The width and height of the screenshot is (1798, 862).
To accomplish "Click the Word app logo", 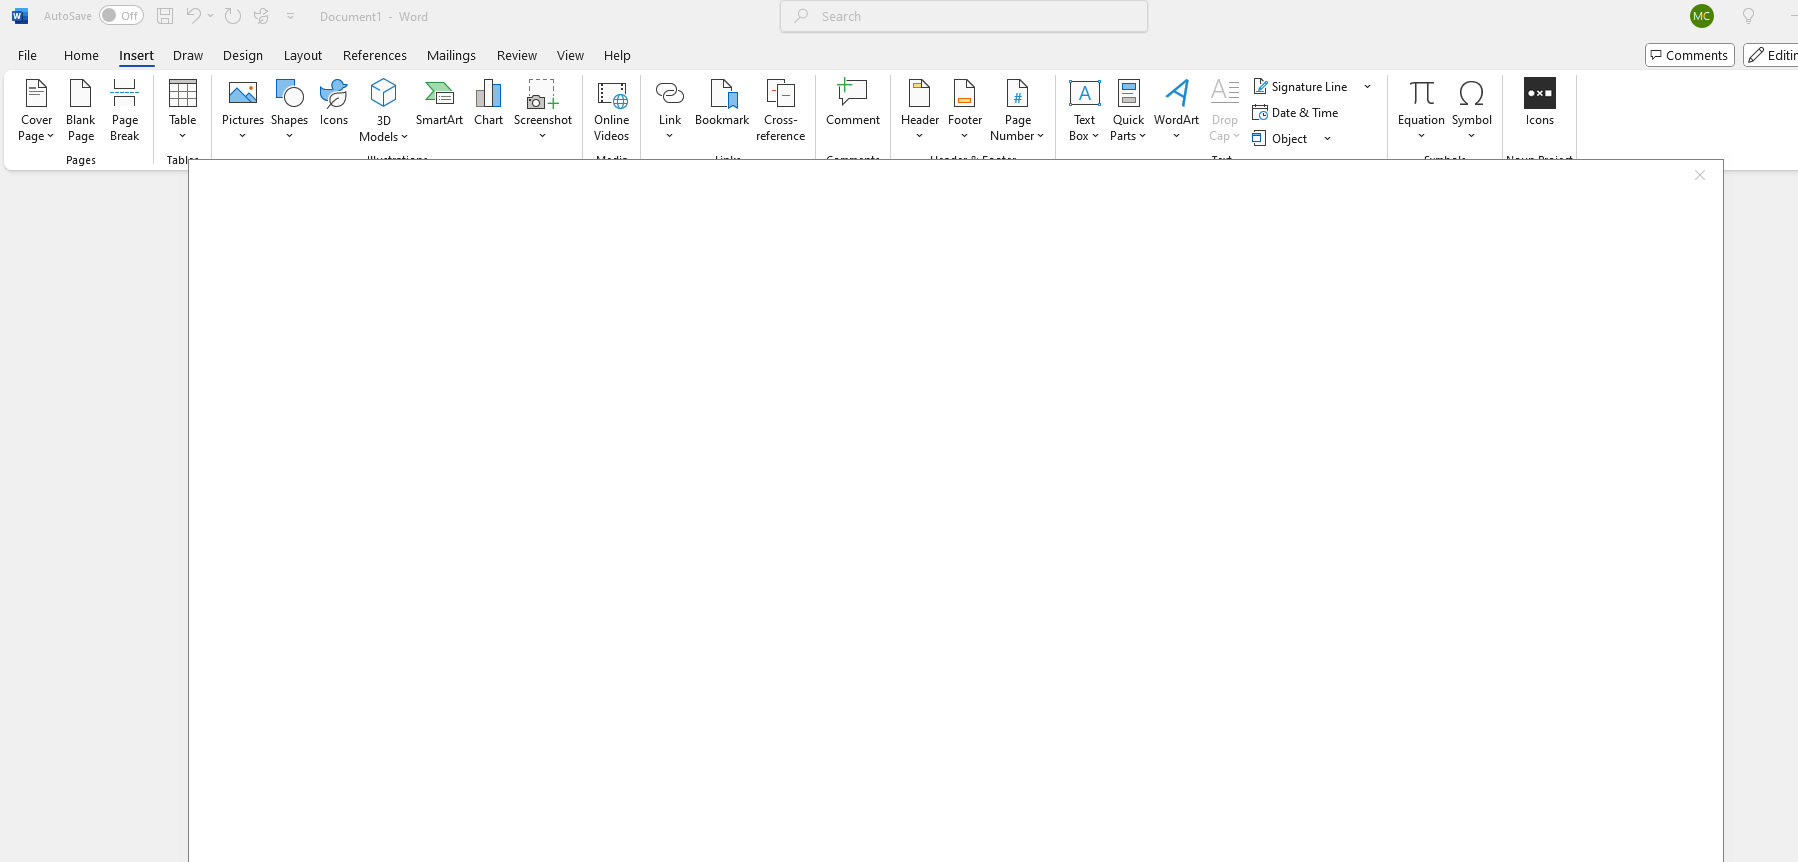I will tap(20, 16).
